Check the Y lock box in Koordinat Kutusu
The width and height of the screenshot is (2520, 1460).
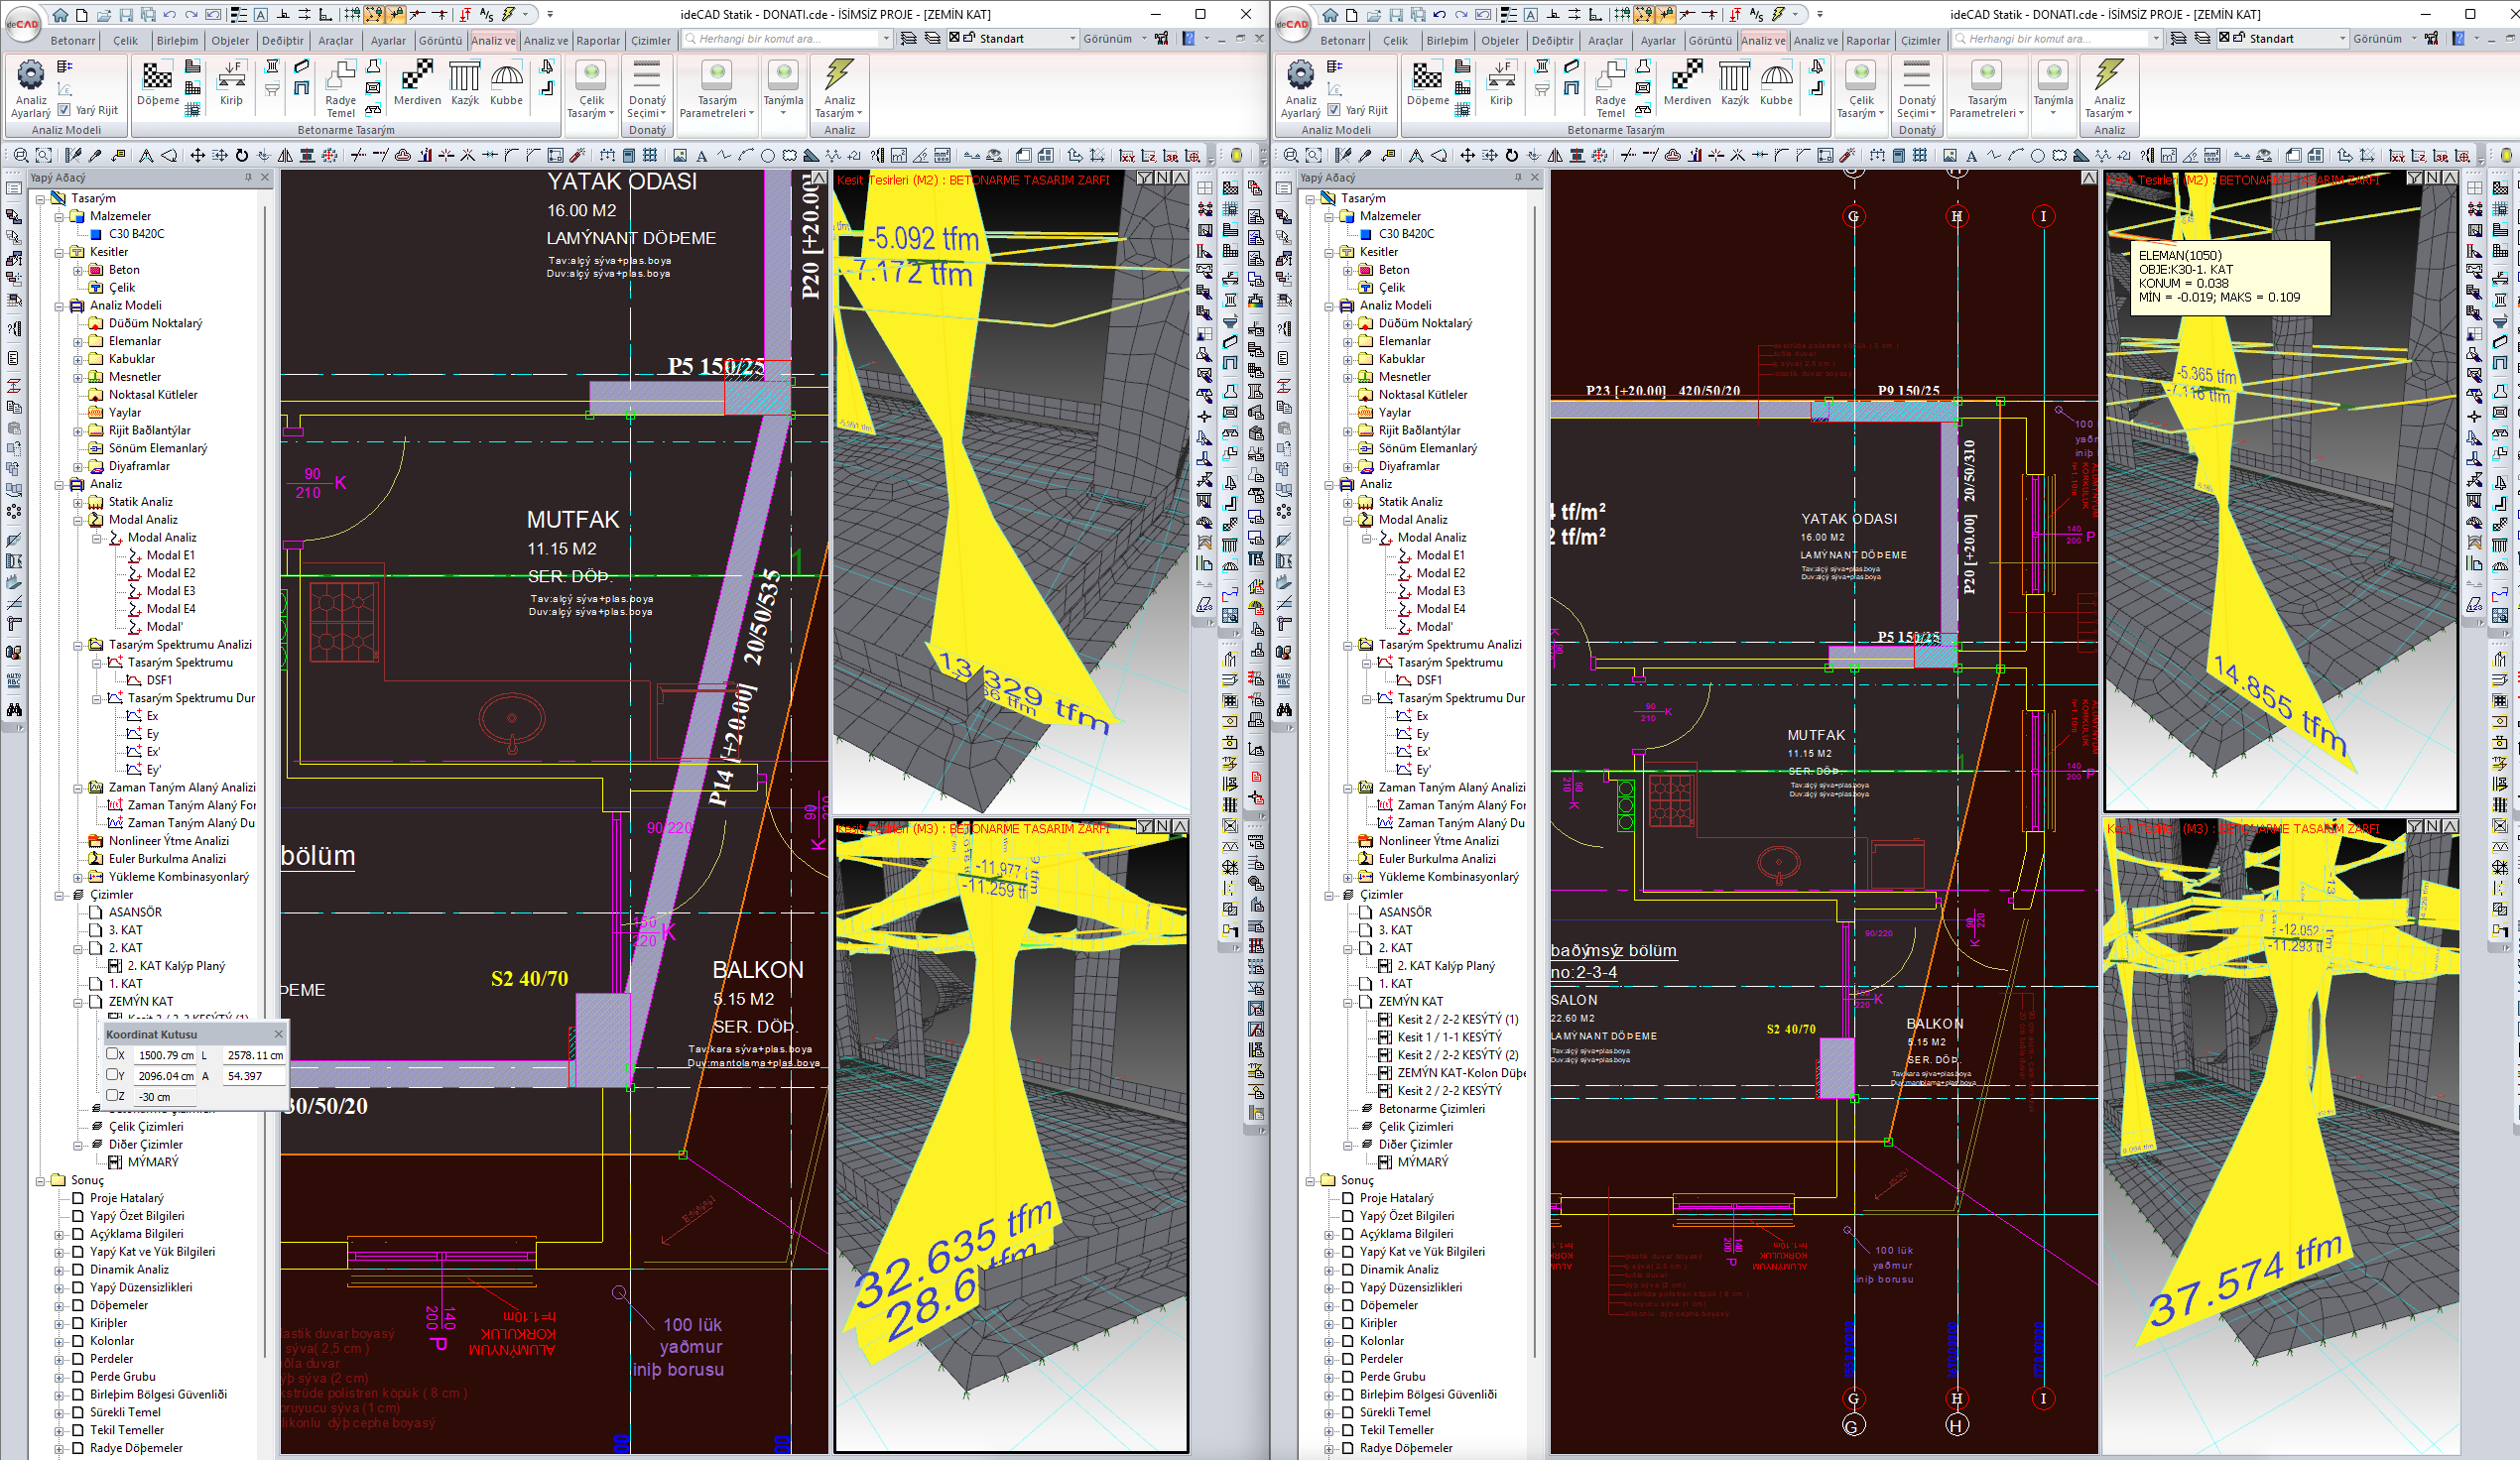(112, 1075)
